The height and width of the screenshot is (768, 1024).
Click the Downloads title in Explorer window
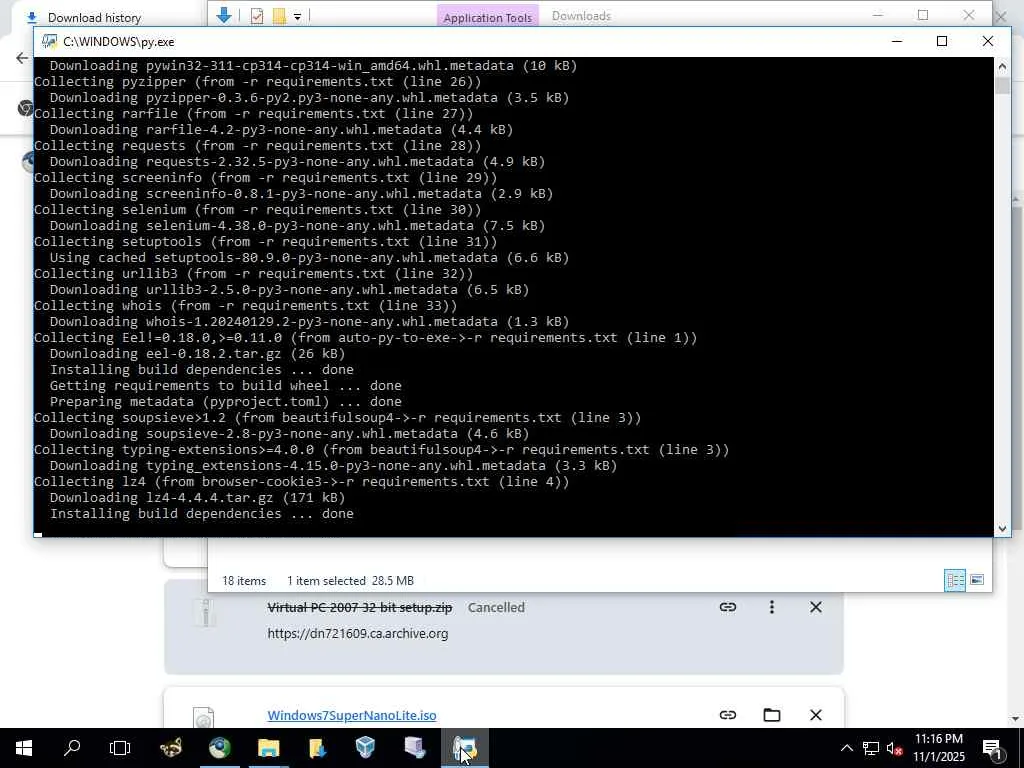(x=581, y=16)
